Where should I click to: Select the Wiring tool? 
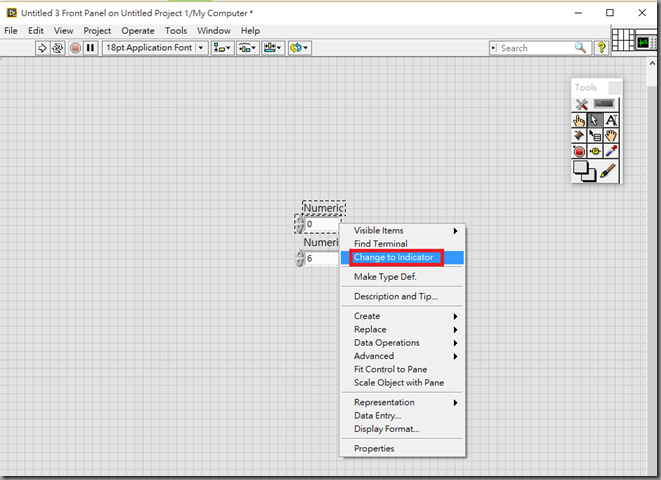click(x=579, y=136)
